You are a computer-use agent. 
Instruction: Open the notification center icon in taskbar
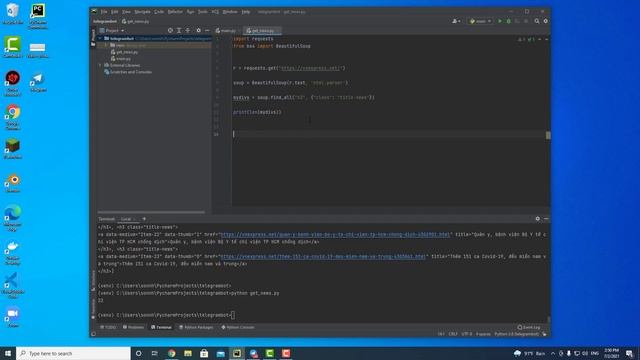629,353
